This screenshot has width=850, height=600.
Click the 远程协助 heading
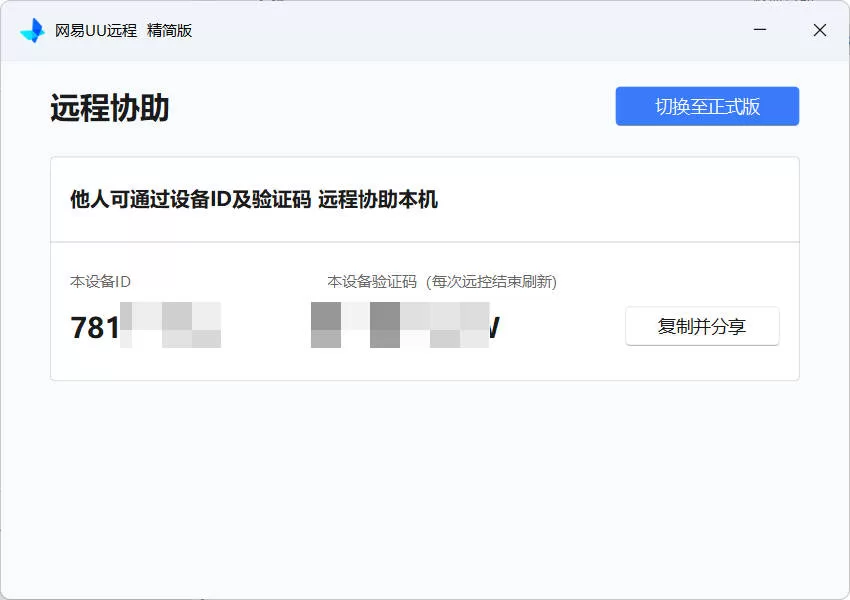[110, 107]
